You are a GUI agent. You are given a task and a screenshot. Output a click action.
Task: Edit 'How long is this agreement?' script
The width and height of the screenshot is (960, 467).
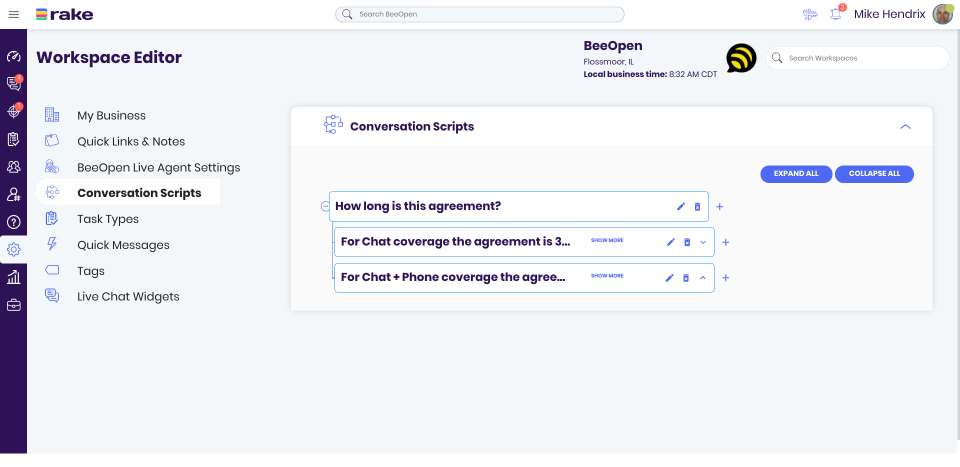tap(681, 207)
